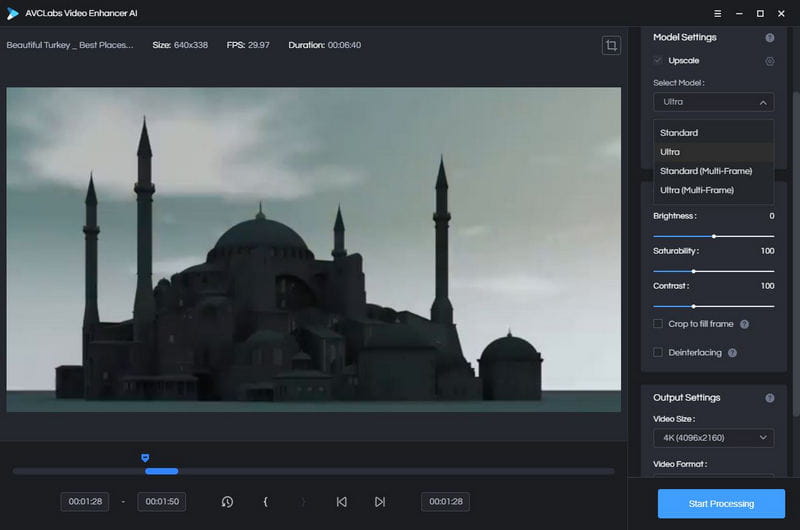Maximize the application window

click(x=760, y=14)
